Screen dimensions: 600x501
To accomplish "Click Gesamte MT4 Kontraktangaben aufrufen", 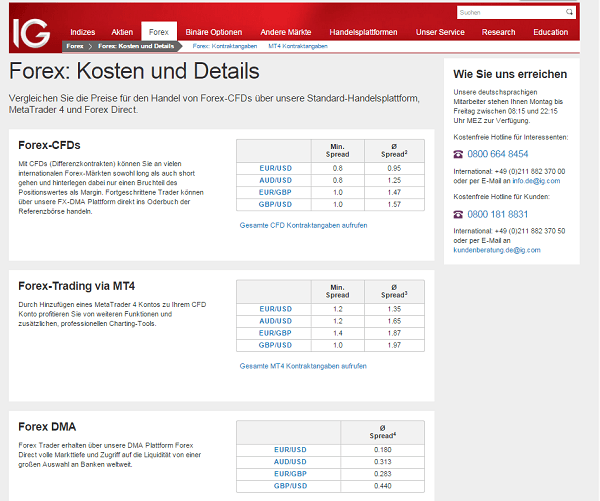I will click(303, 366).
